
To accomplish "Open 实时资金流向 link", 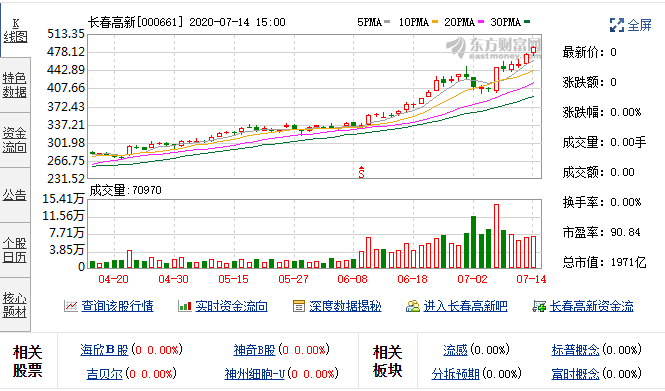I will click(x=232, y=306).
